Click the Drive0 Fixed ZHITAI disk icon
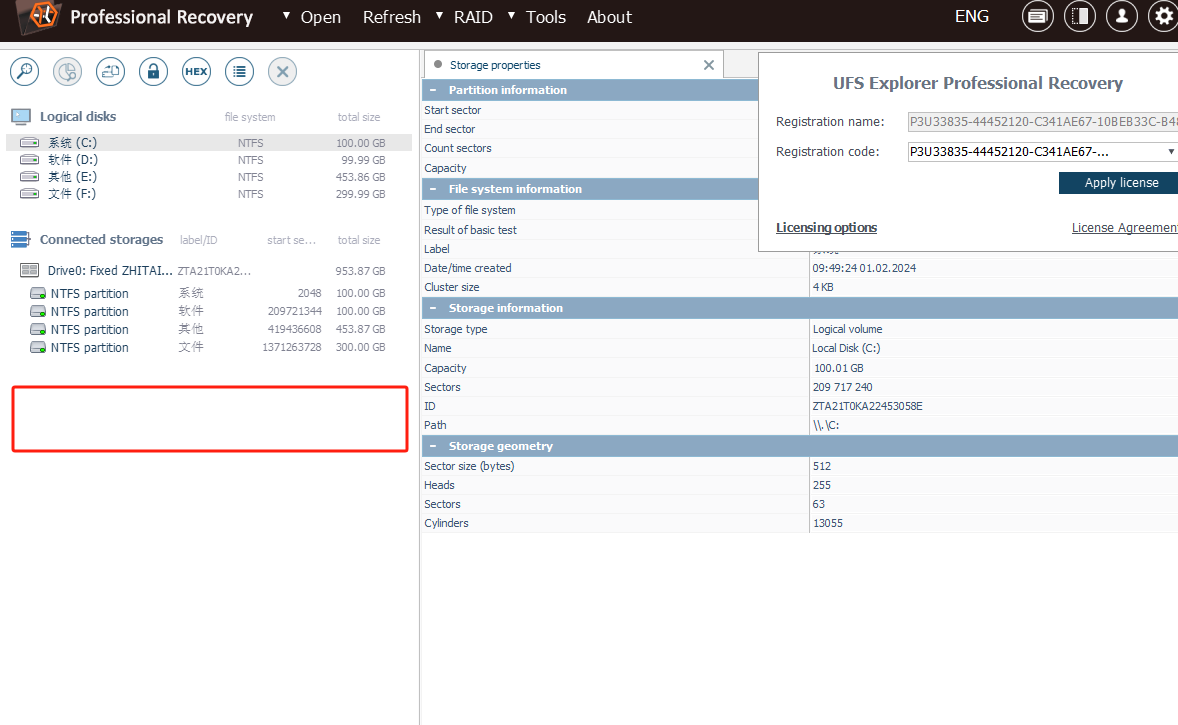This screenshot has height=725, width=1178. pyautogui.click(x=29, y=270)
